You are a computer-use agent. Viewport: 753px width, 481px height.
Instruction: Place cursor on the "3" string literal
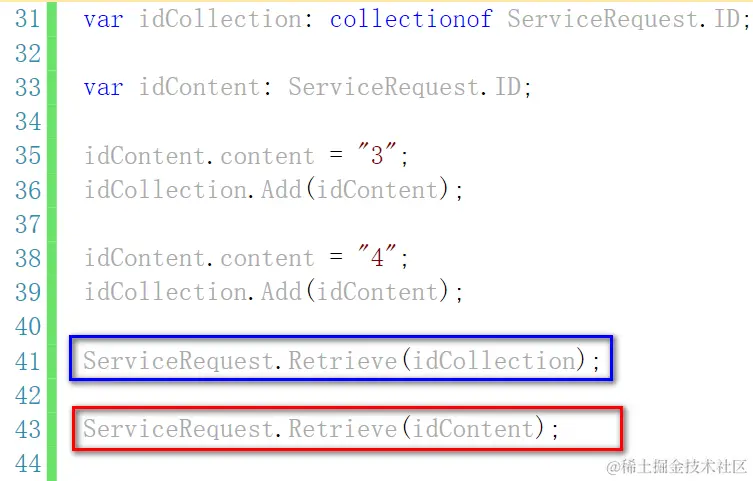[x=377, y=155]
